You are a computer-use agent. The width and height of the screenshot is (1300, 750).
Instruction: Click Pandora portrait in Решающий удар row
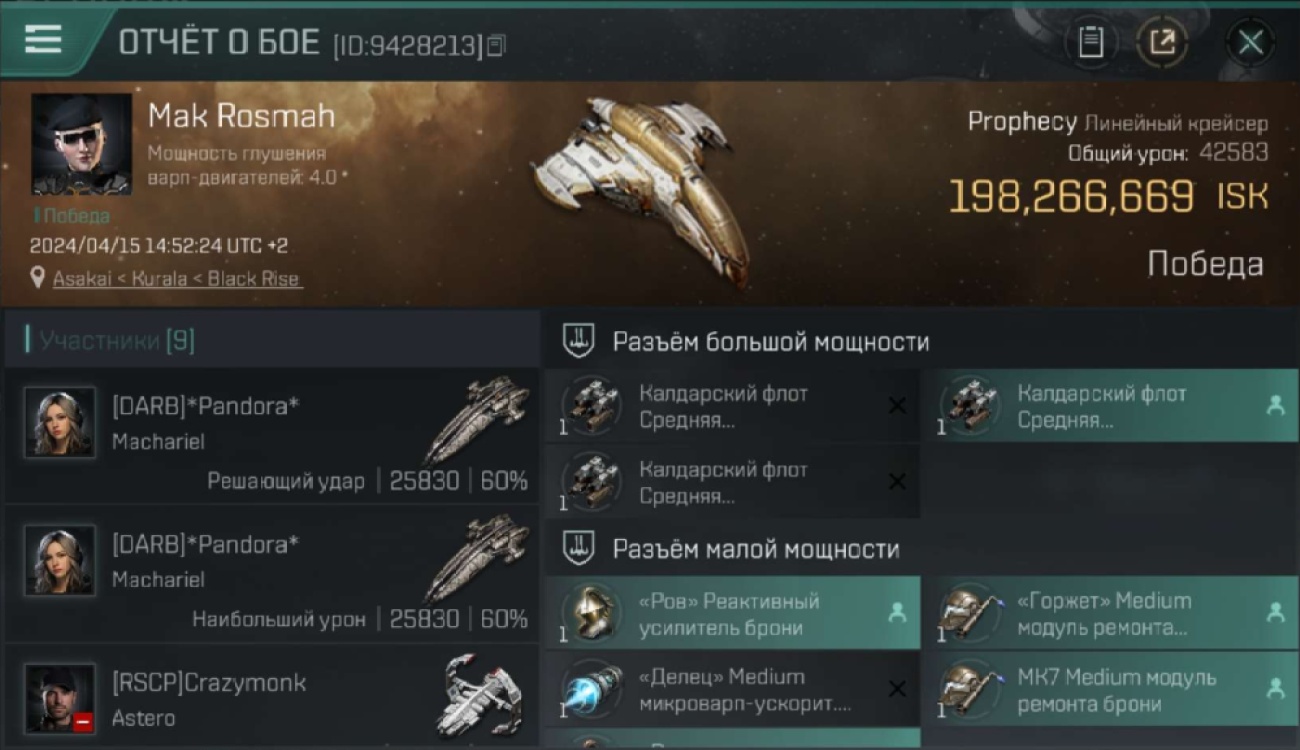click(60, 422)
